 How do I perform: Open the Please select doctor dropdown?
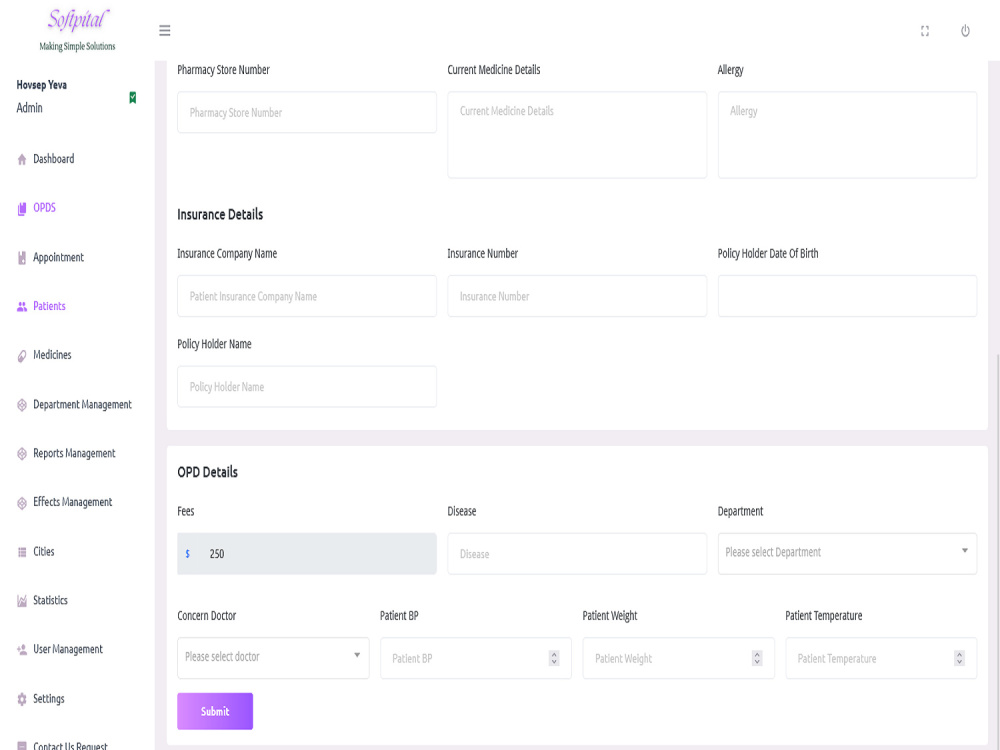(273, 658)
